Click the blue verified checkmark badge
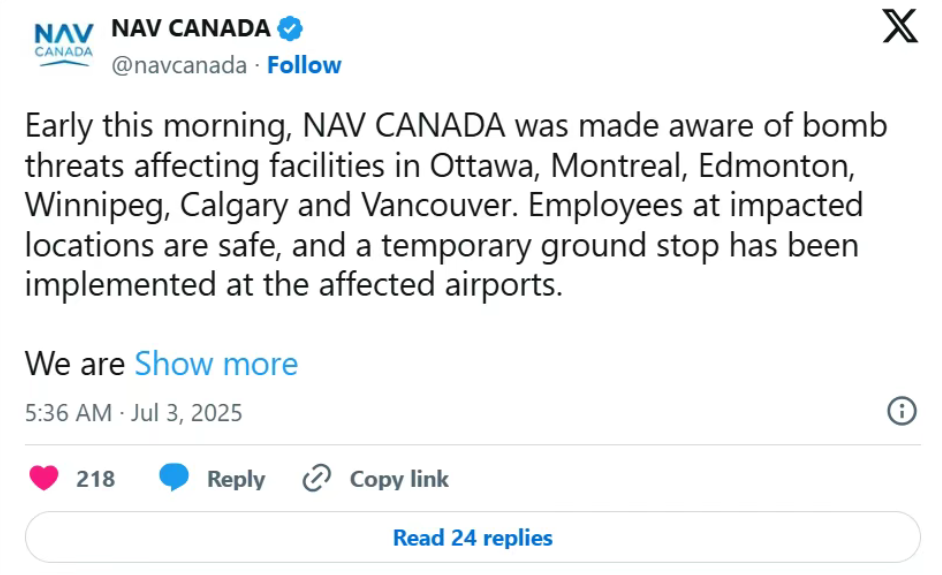Image resolution: width=942 pixels, height=575 pixels. pyautogui.click(x=290, y=28)
